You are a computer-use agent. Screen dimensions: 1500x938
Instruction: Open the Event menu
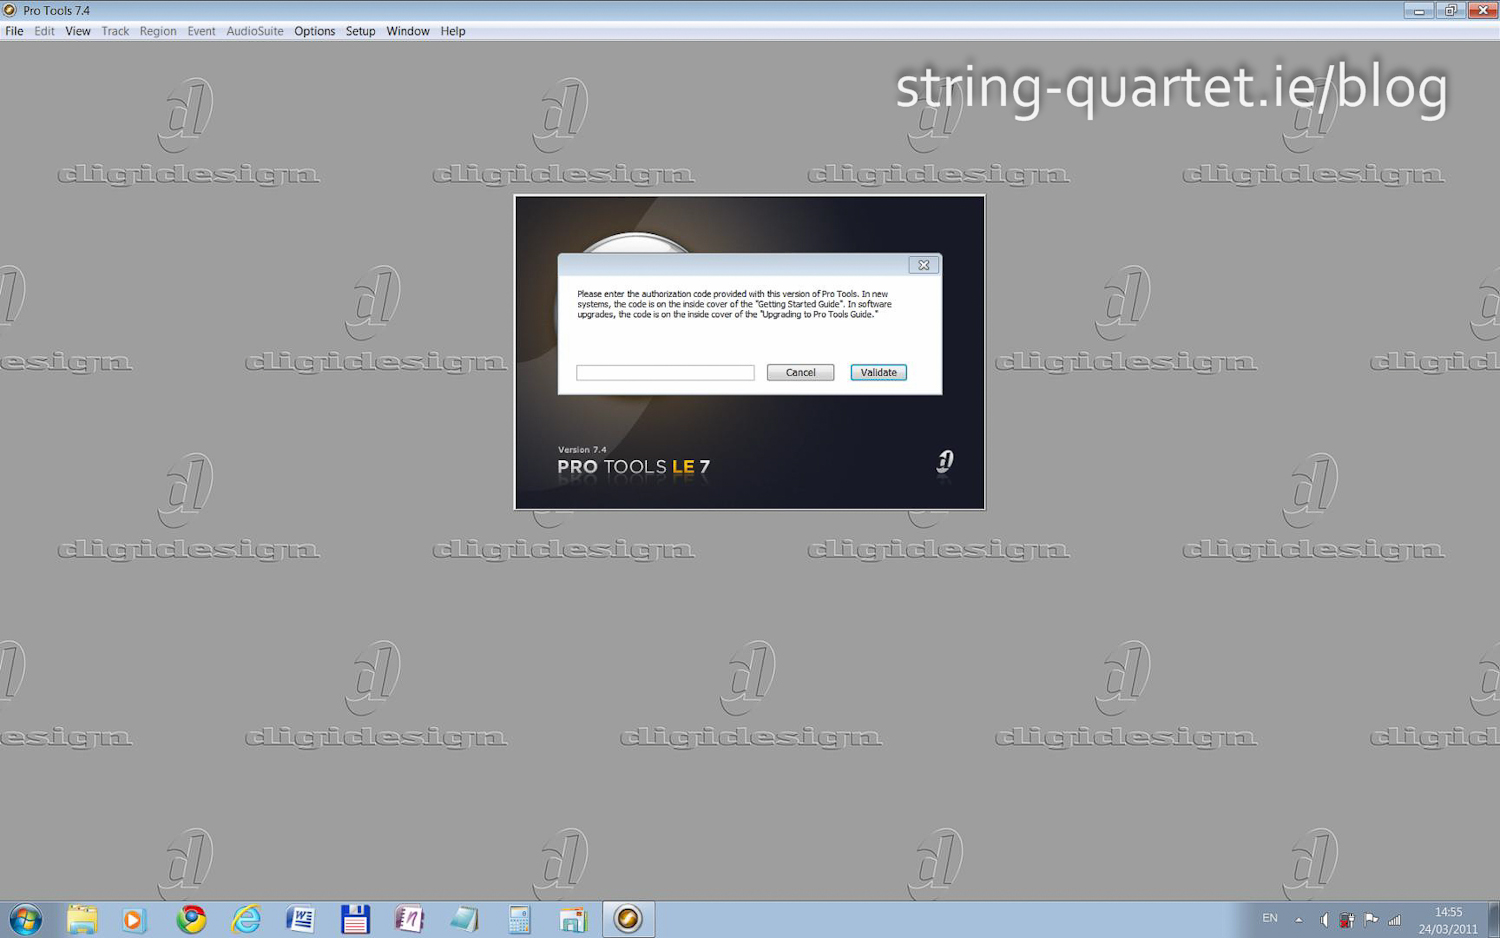[201, 31]
